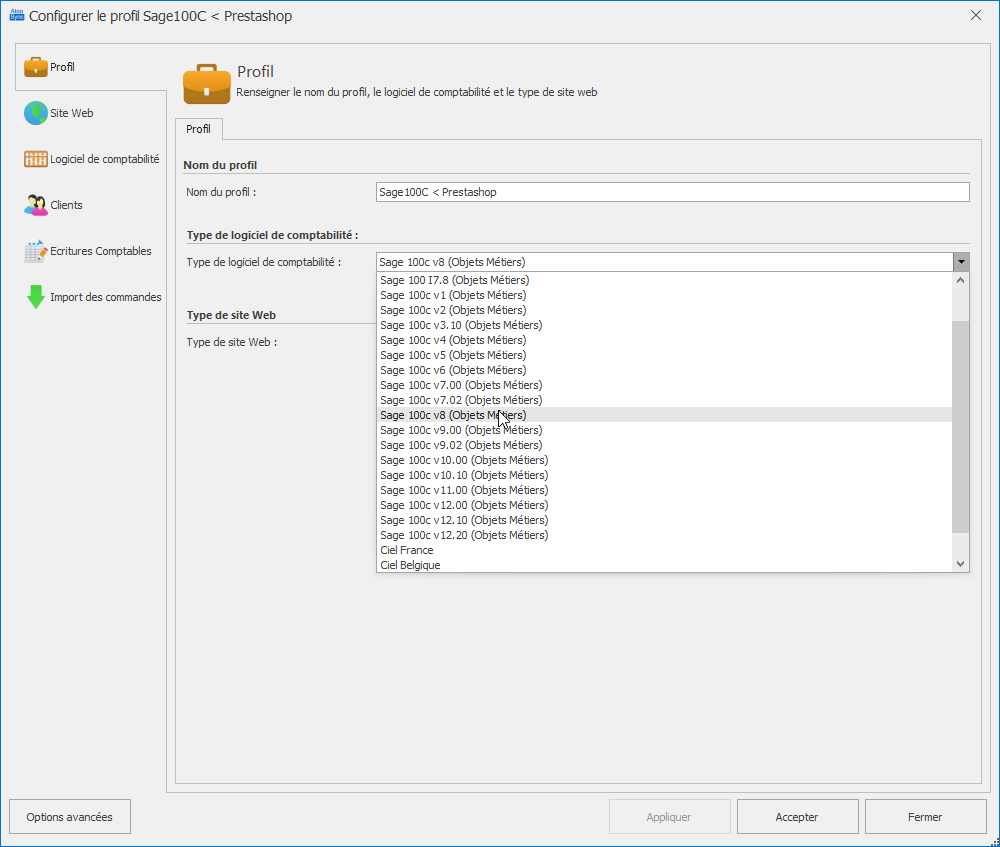Select Sage 100c v7.00 (Objets Métiers)
The height and width of the screenshot is (847, 1000).
(664, 385)
